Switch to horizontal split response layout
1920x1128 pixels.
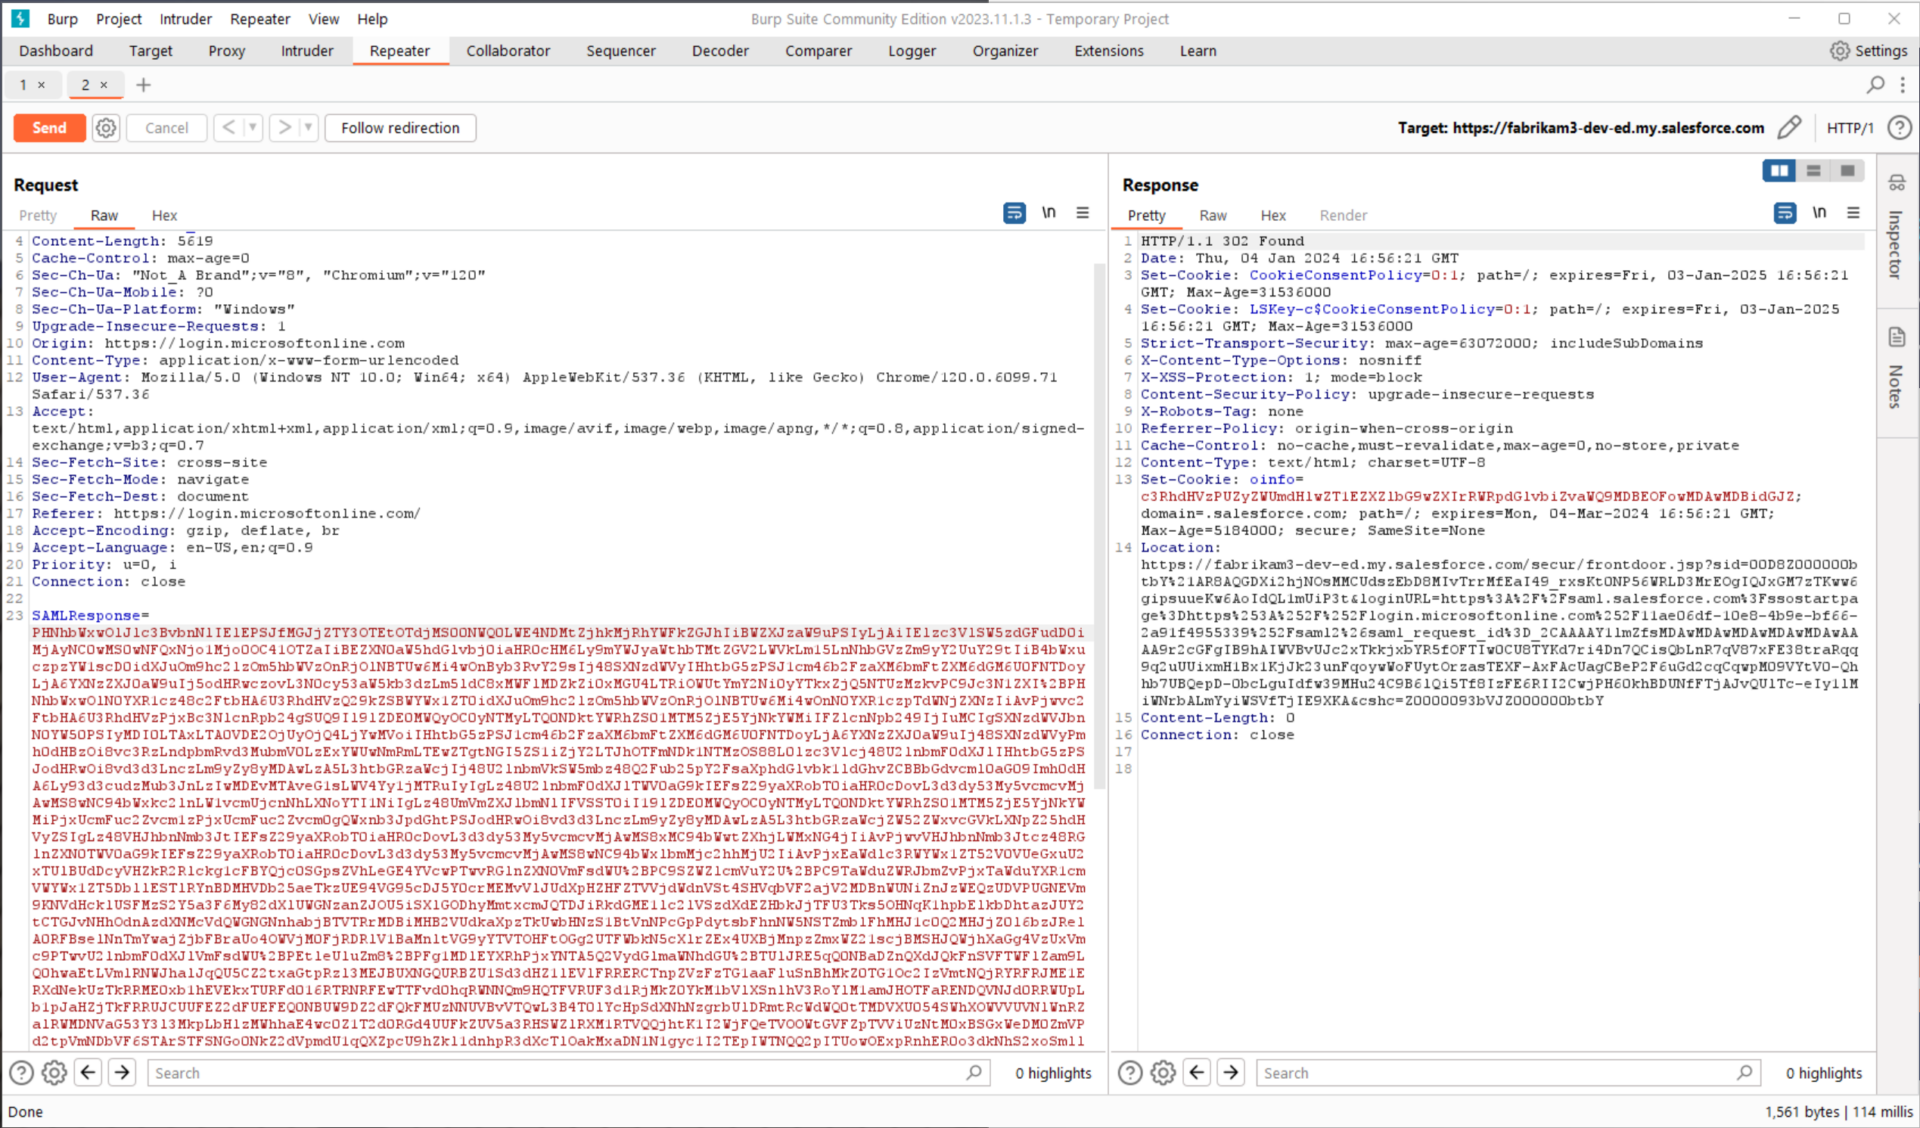pos(1813,171)
